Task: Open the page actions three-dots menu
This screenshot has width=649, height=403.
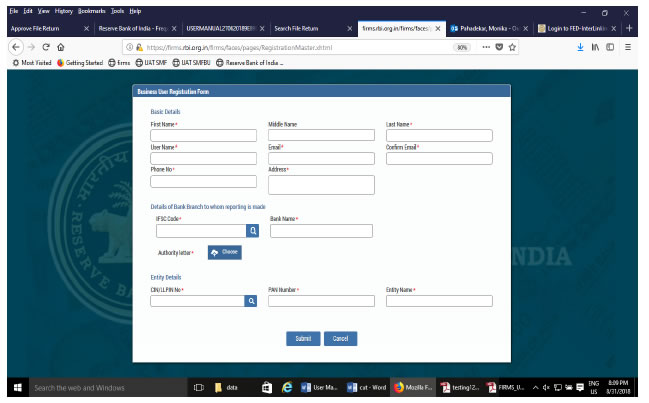Action: 486,47
